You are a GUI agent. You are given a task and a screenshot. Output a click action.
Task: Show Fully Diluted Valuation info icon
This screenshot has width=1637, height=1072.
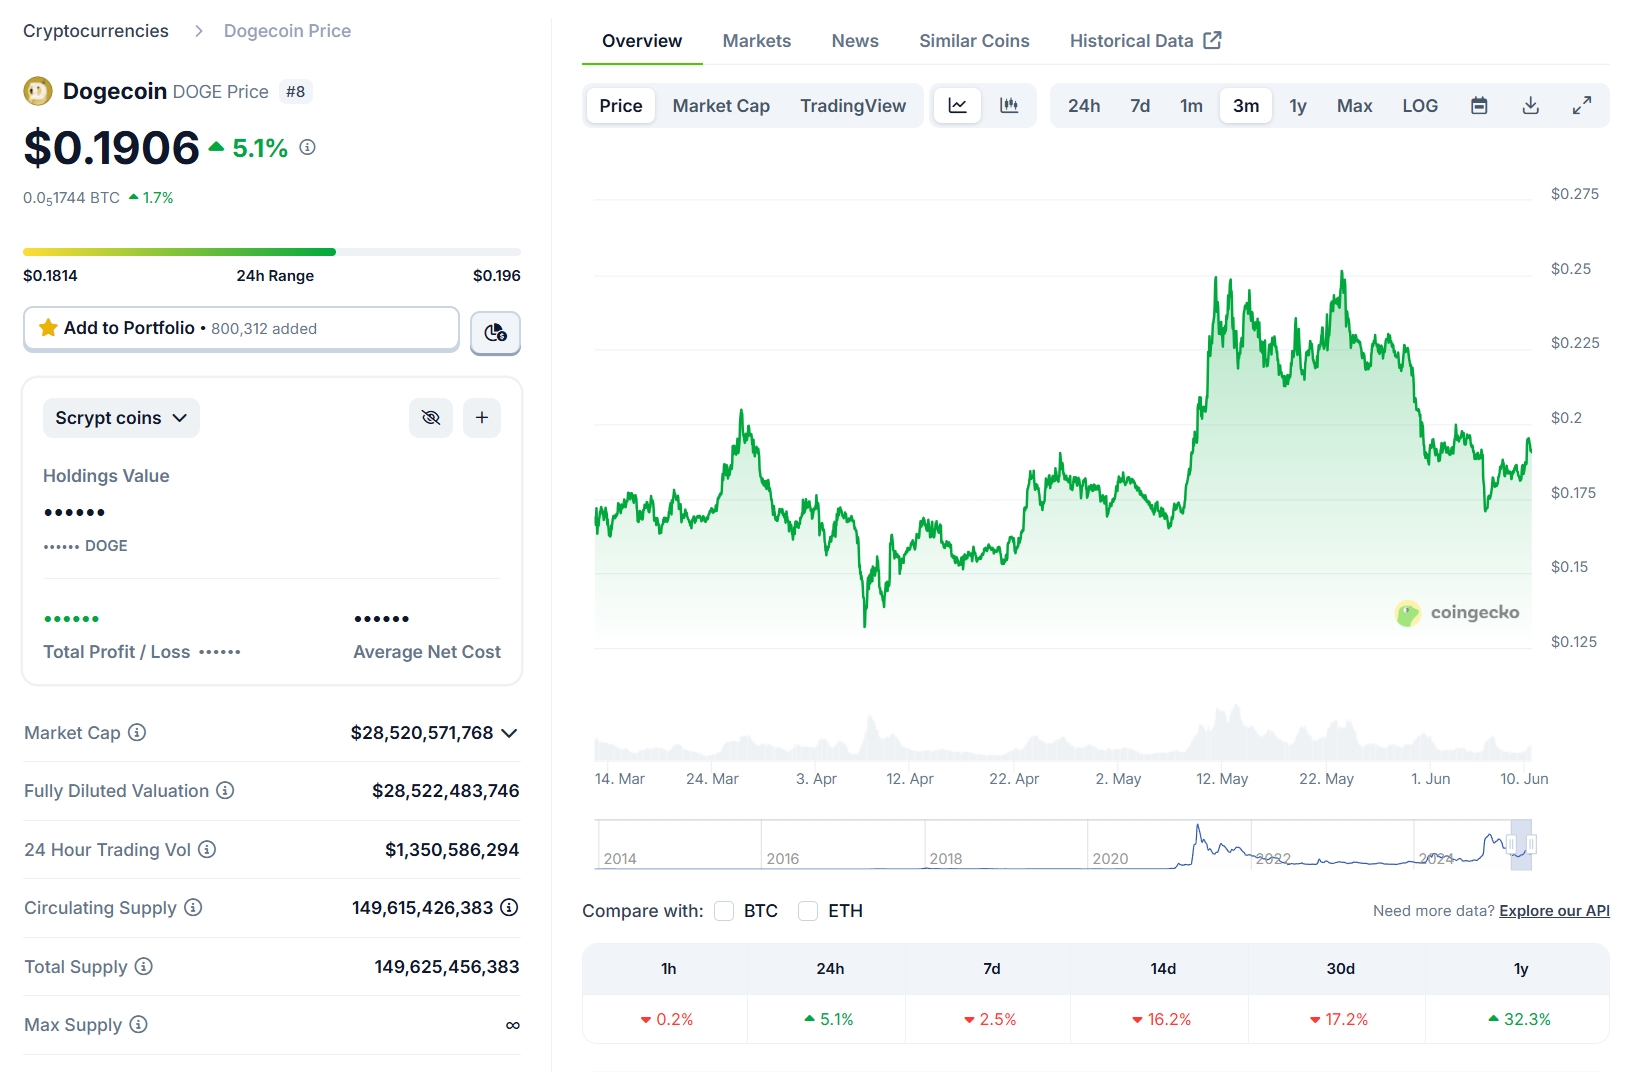(225, 790)
